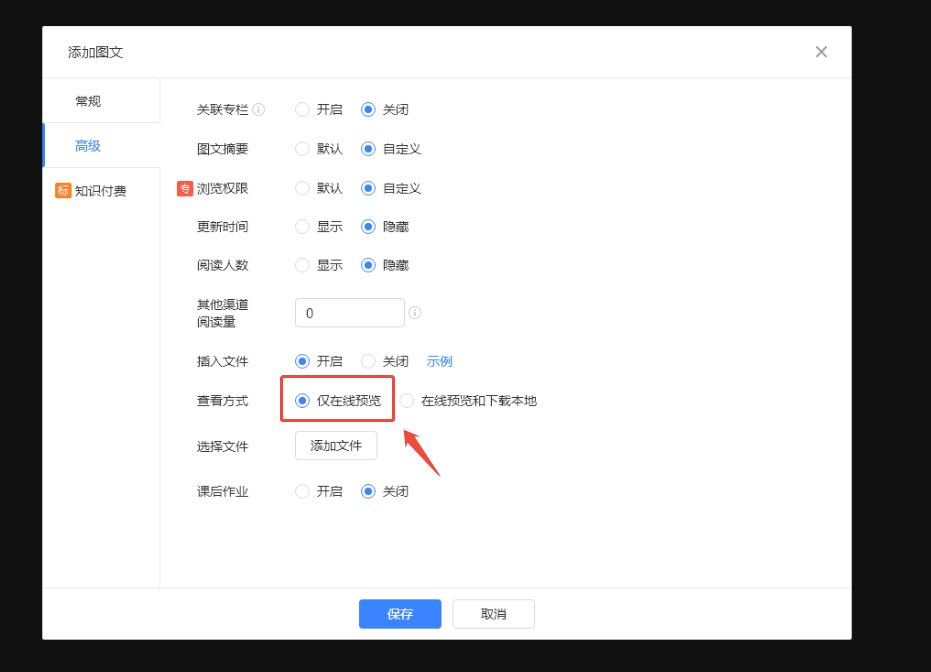Click the info icon next to 其他渠道阅读量 field
Screen dimensions: 931x672
[x=415, y=313]
